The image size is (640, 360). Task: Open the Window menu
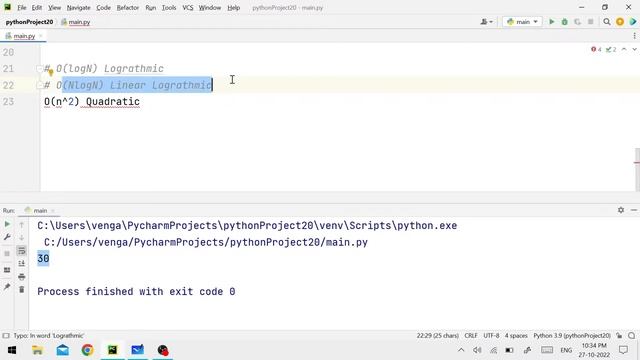click(209, 7)
